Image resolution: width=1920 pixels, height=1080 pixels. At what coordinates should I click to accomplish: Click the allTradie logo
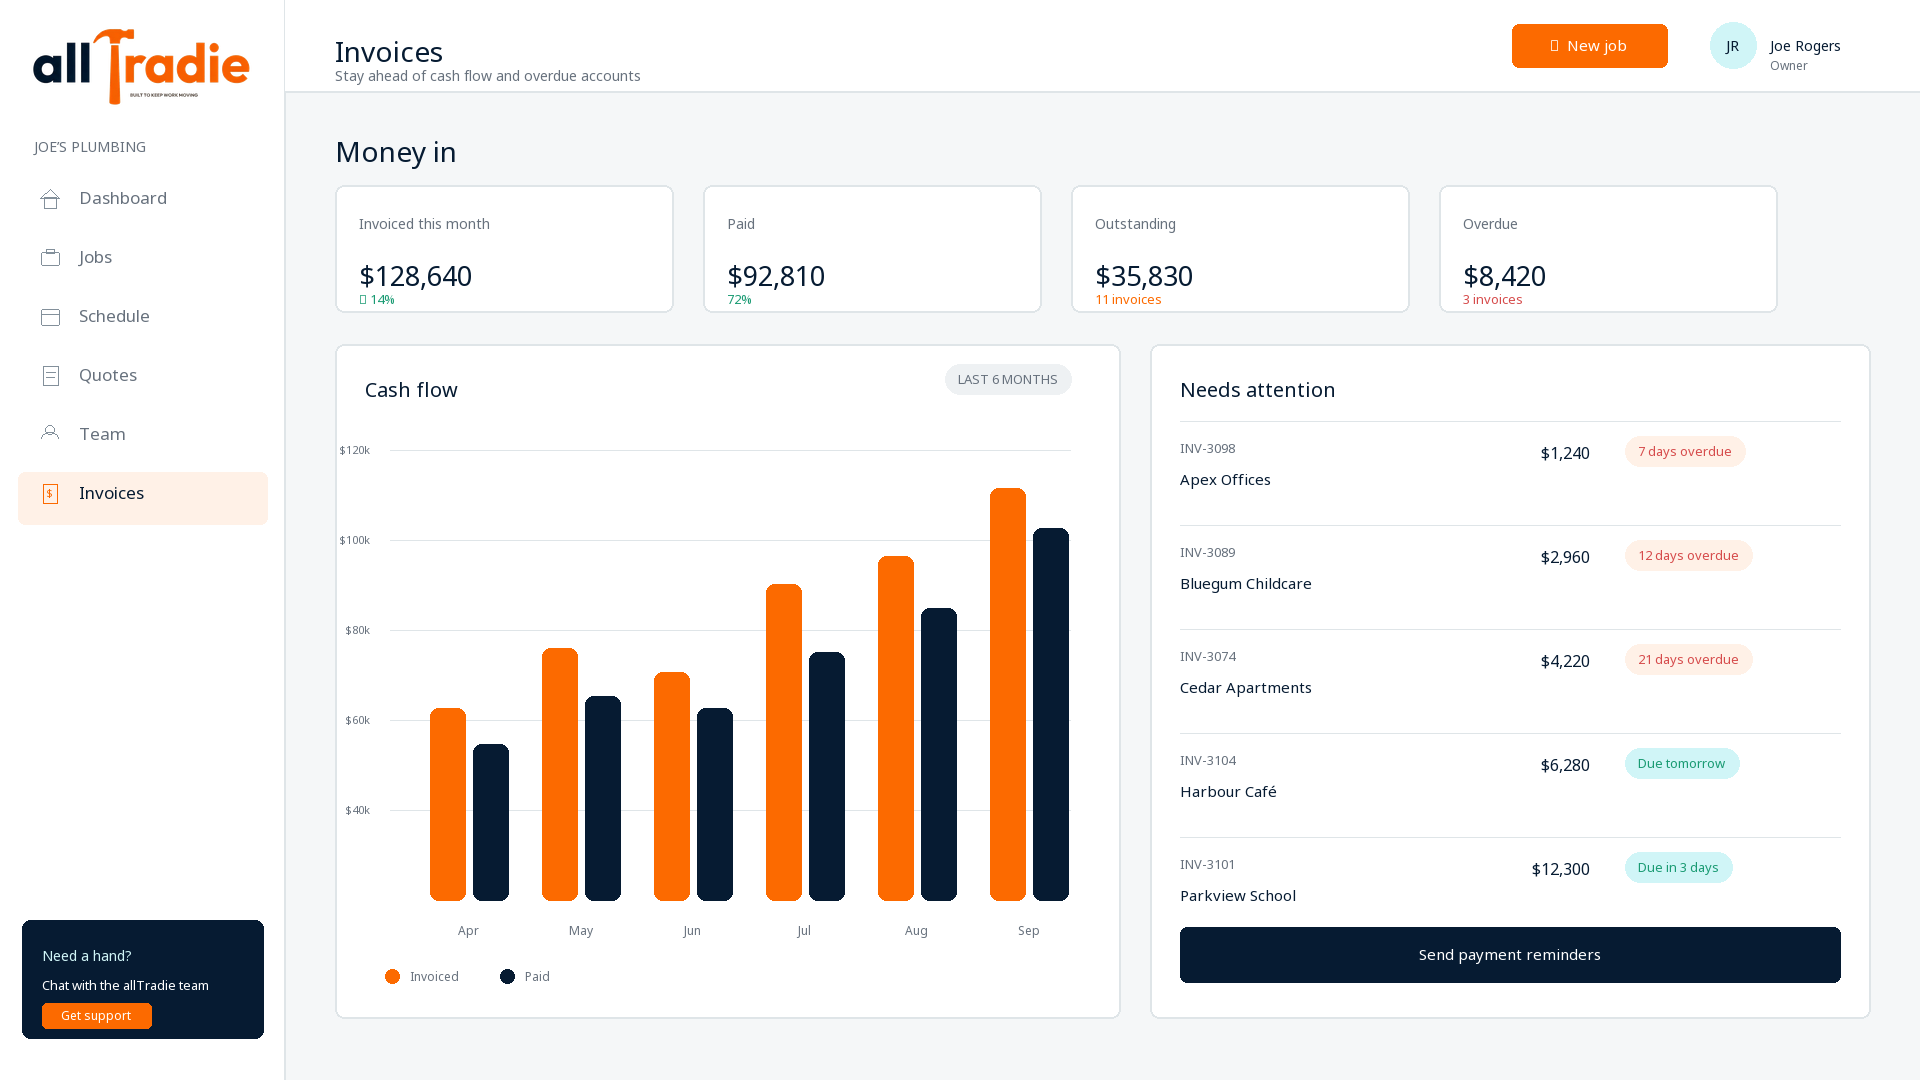tap(141, 66)
